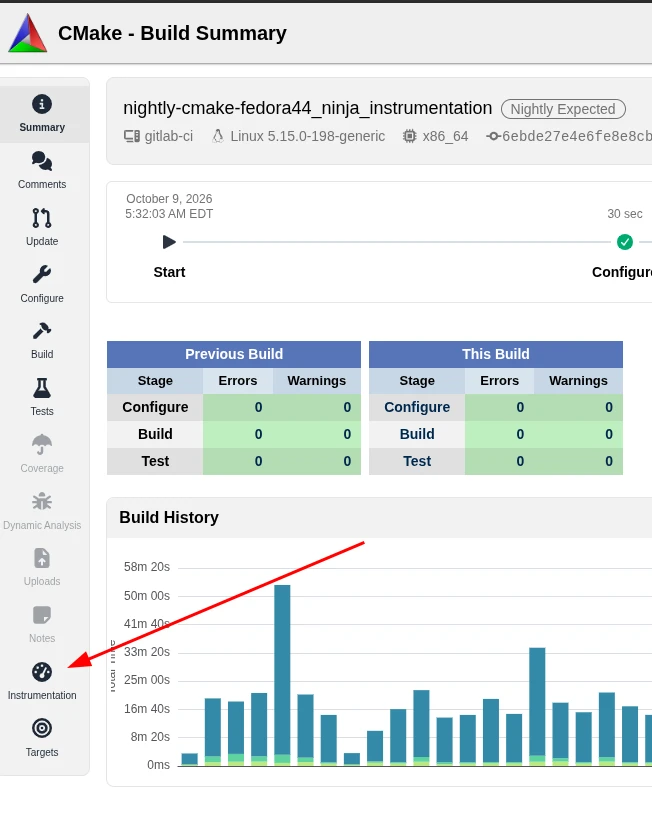This screenshot has width=652, height=814.
Task: Open the Update pull-request icon
Action: pyautogui.click(x=42, y=218)
